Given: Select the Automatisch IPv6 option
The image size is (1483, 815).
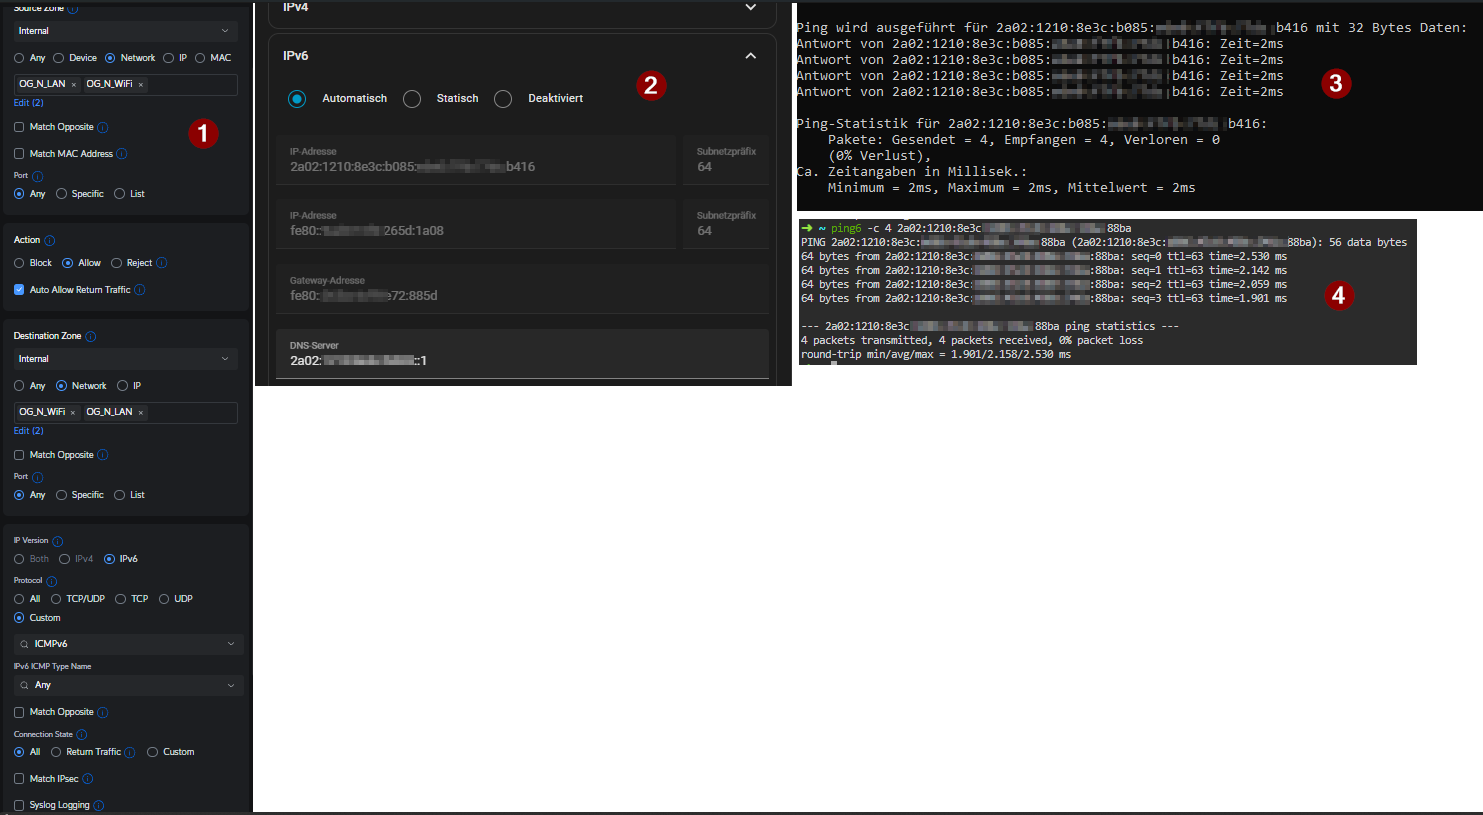Looking at the screenshot, I should (x=297, y=99).
